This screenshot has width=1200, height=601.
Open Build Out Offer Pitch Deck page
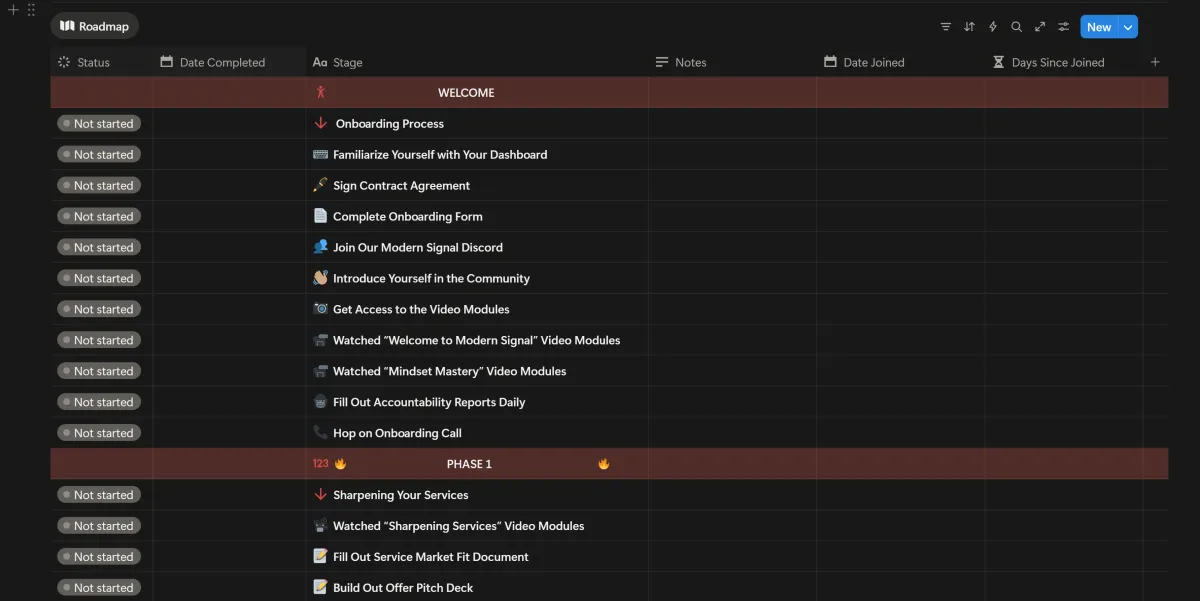coord(403,588)
